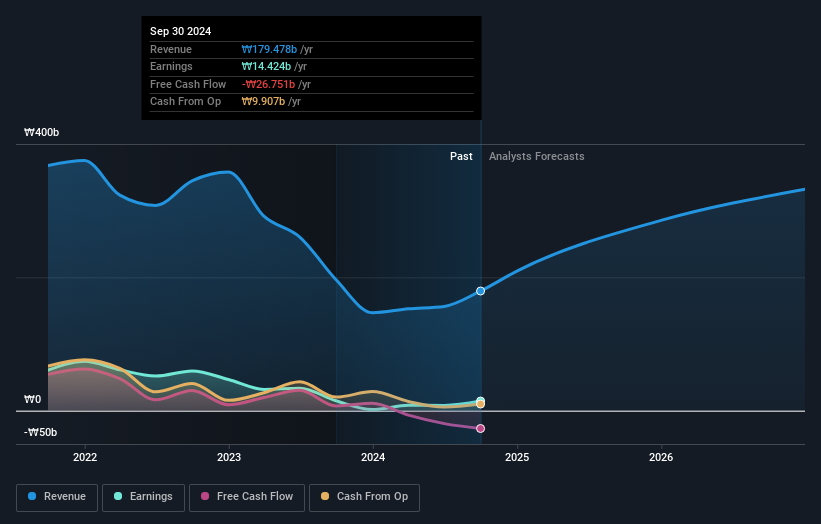The width and height of the screenshot is (821, 524).
Task: Click the 2026 x-axis label
Action: pos(661,458)
